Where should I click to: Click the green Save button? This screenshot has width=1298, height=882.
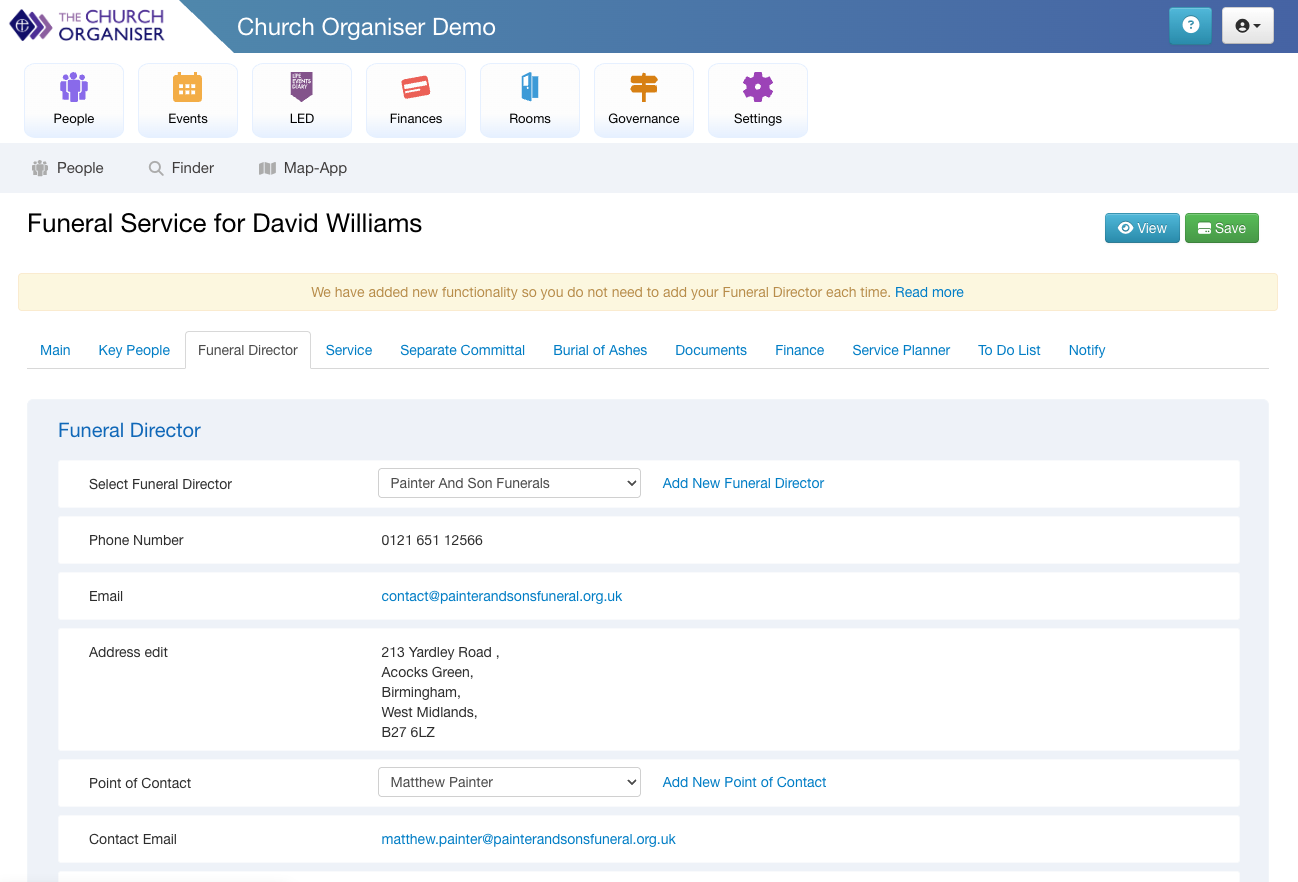1221,228
